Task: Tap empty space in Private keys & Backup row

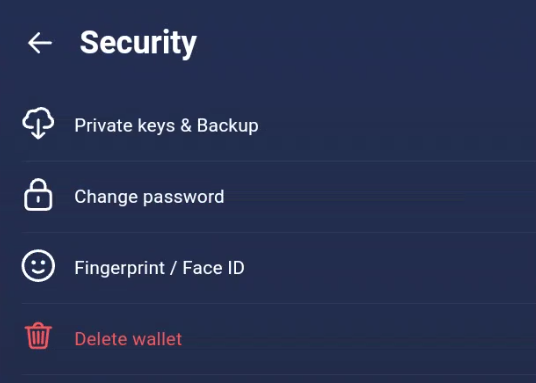Action: pos(393,125)
